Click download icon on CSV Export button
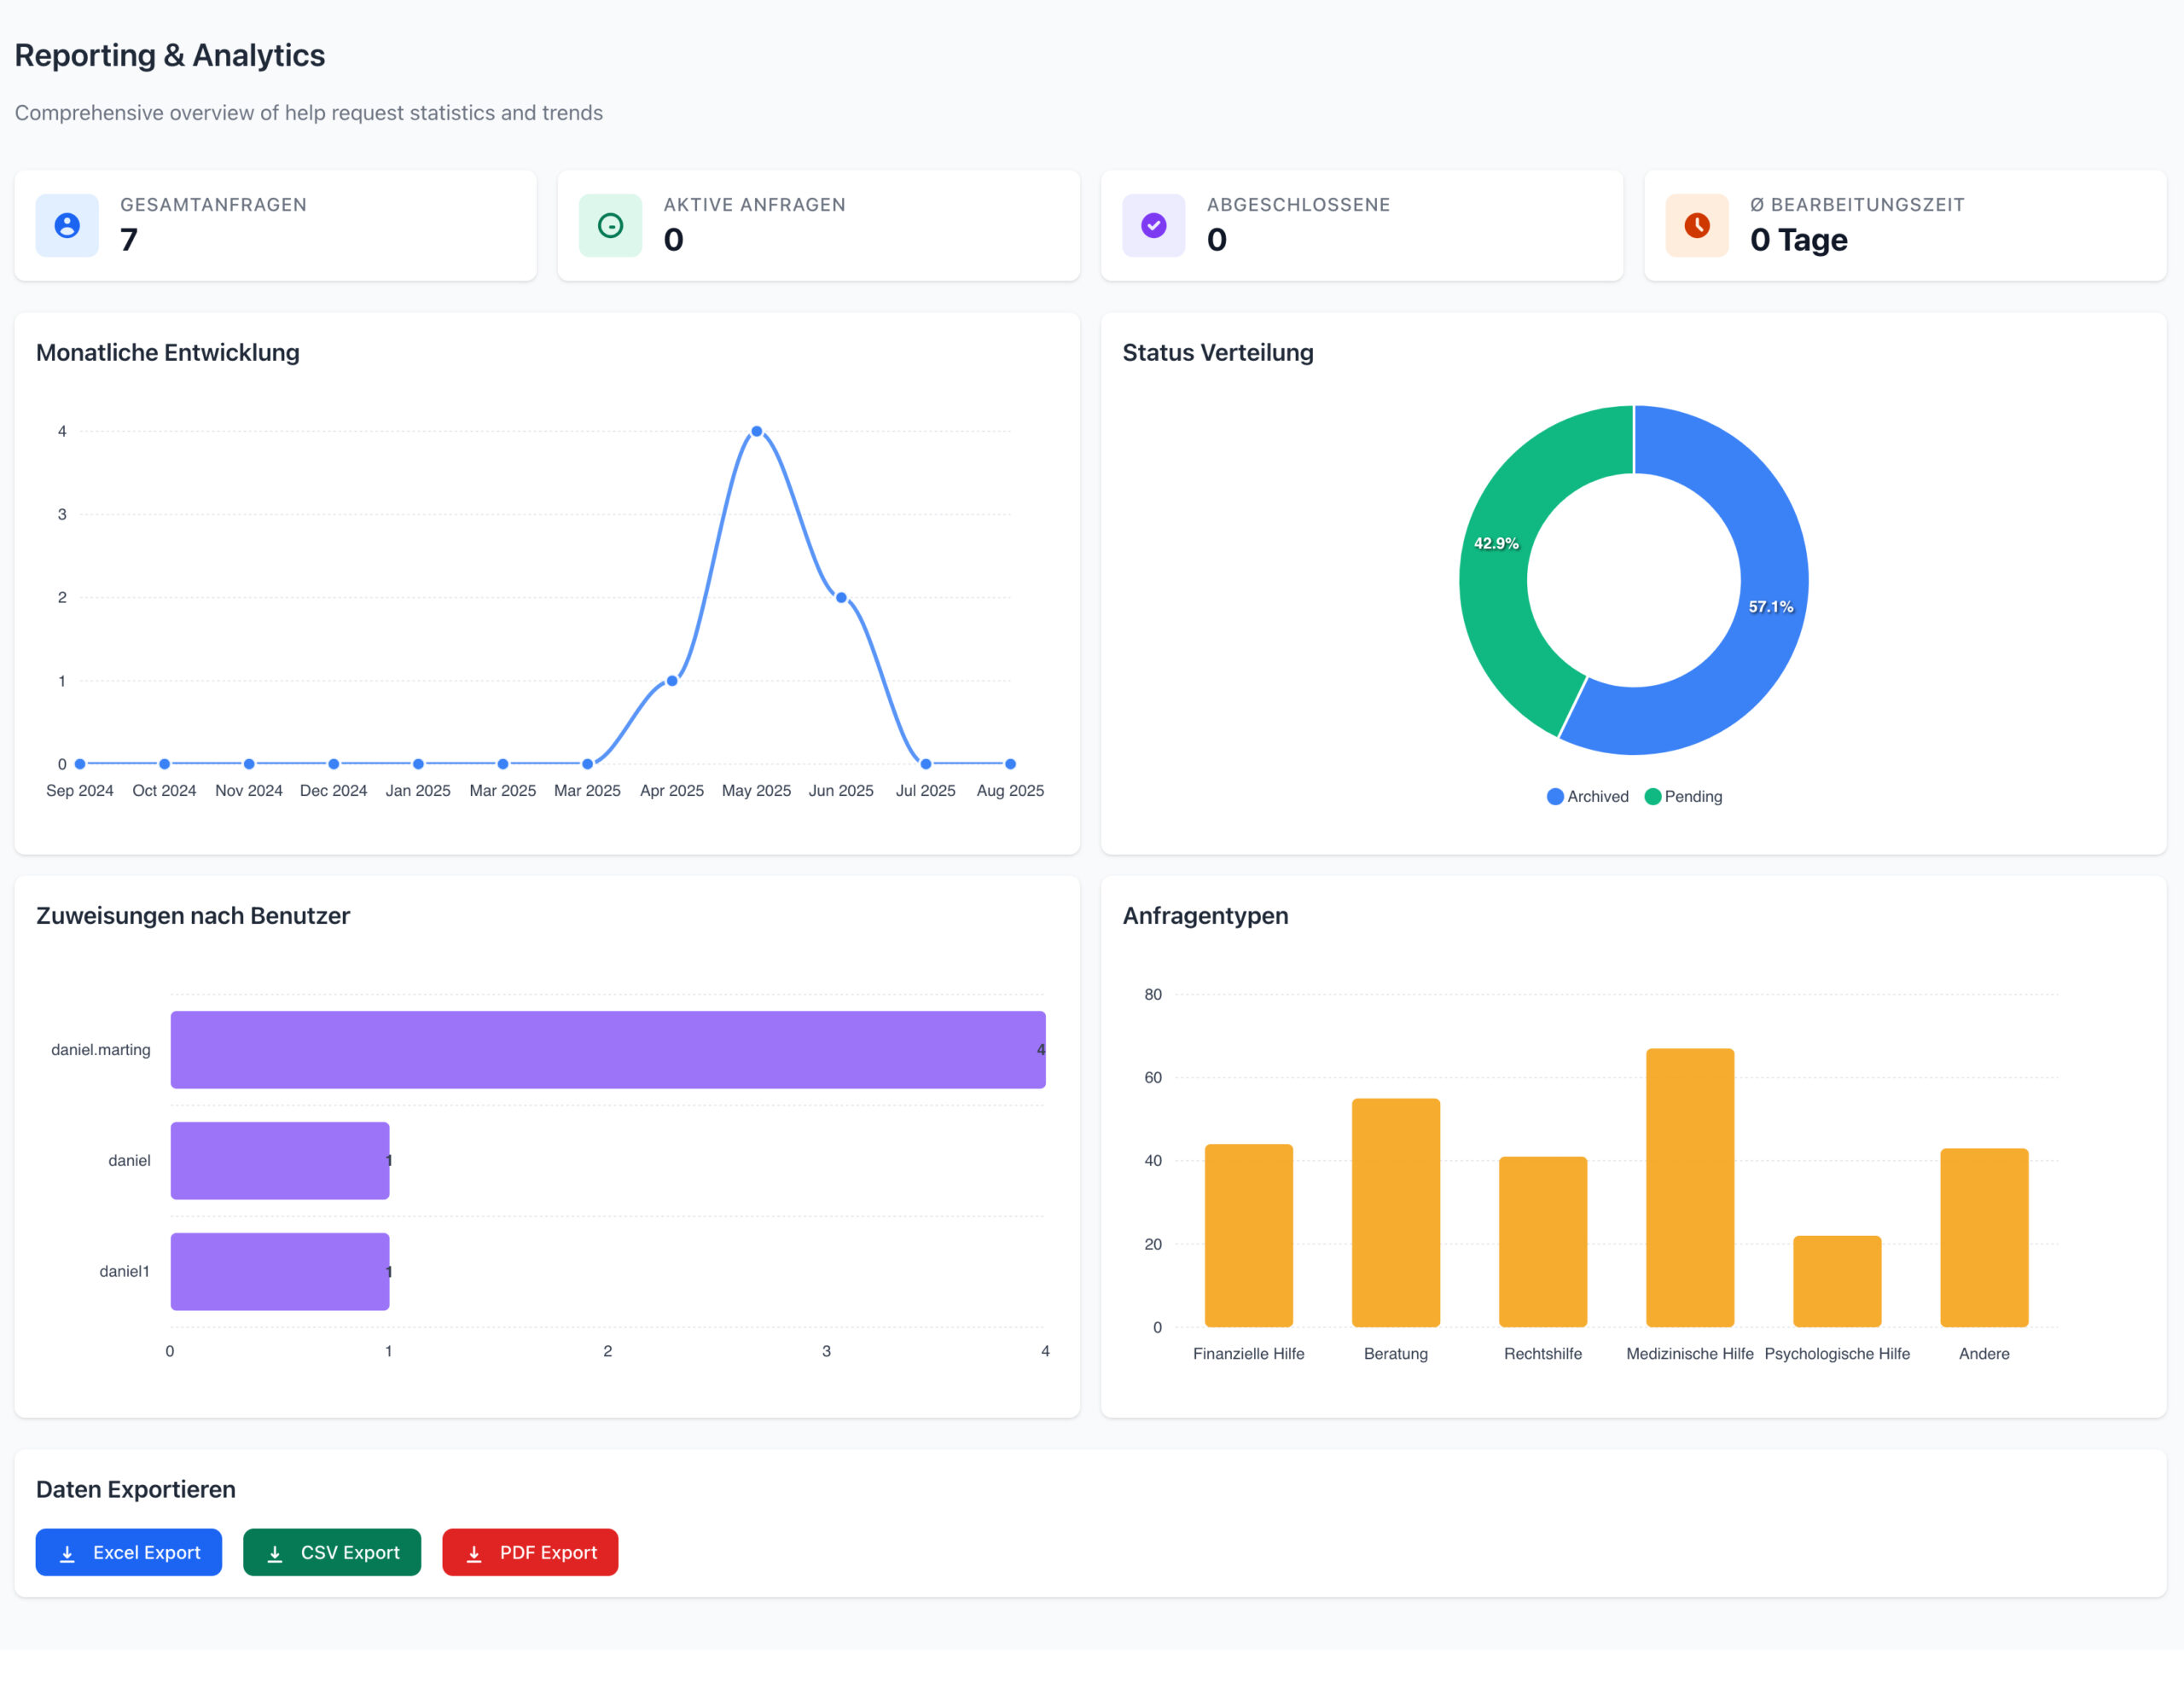The image size is (2184, 1700). (x=275, y=1553)
